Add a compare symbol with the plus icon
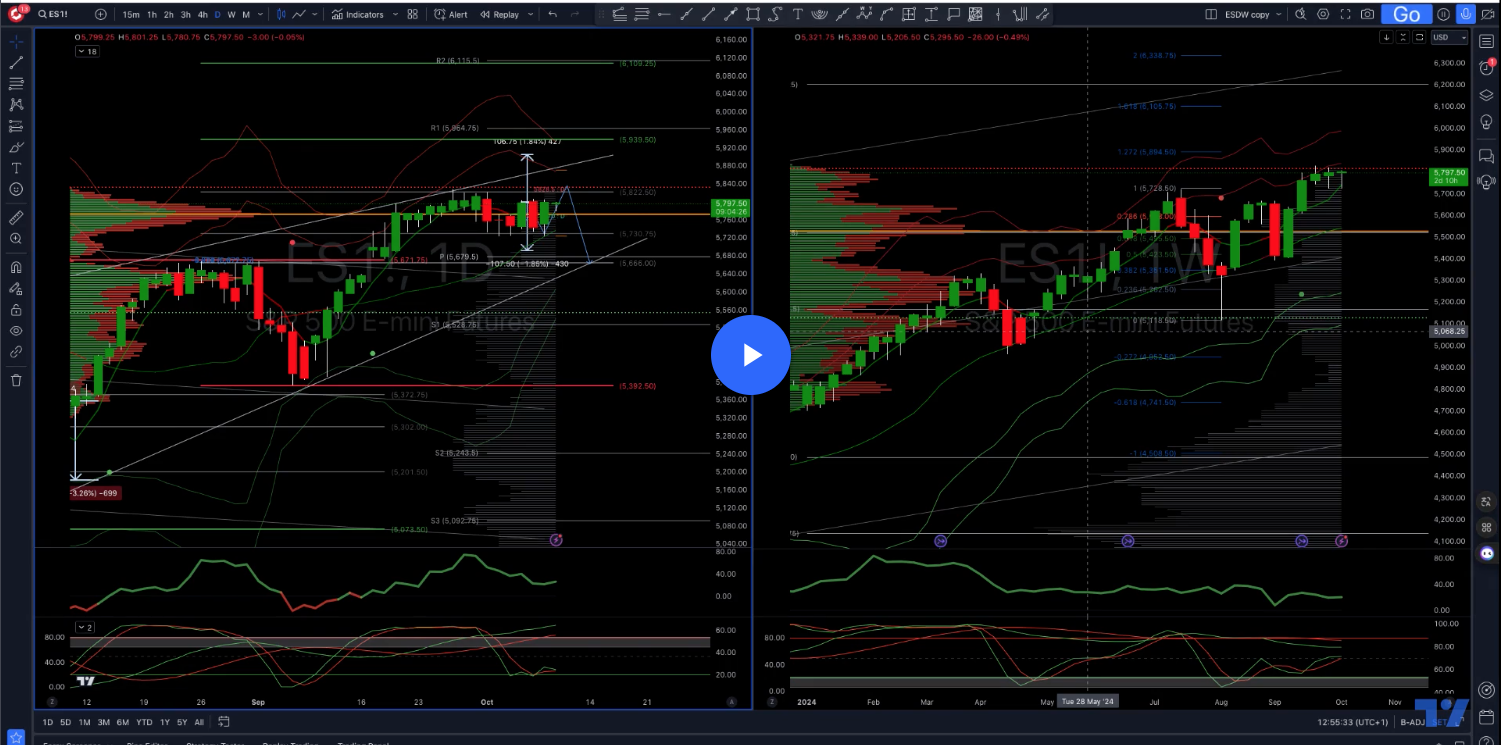Screen dimensions: 1501x745 coord(101,14)
